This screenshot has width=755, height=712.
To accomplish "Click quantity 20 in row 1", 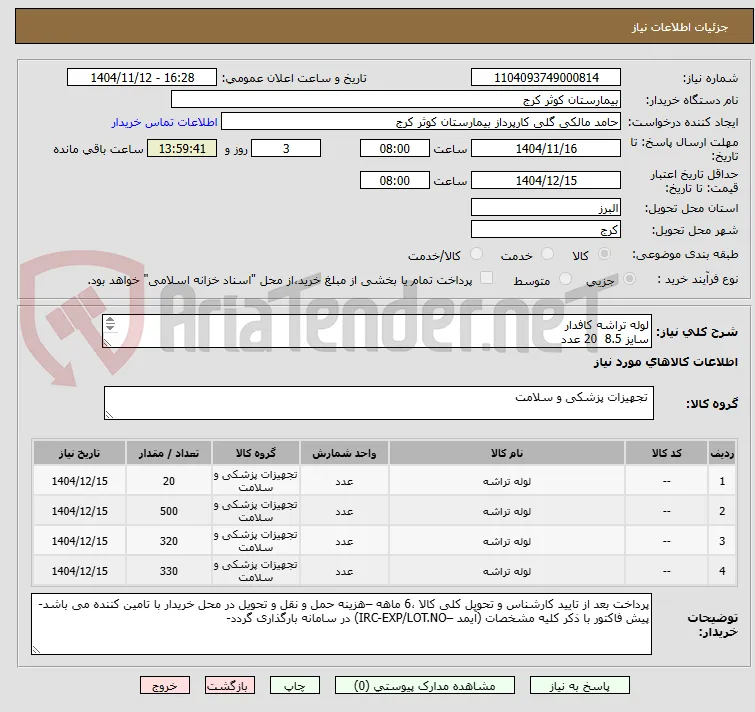I will tap(169, 481).
